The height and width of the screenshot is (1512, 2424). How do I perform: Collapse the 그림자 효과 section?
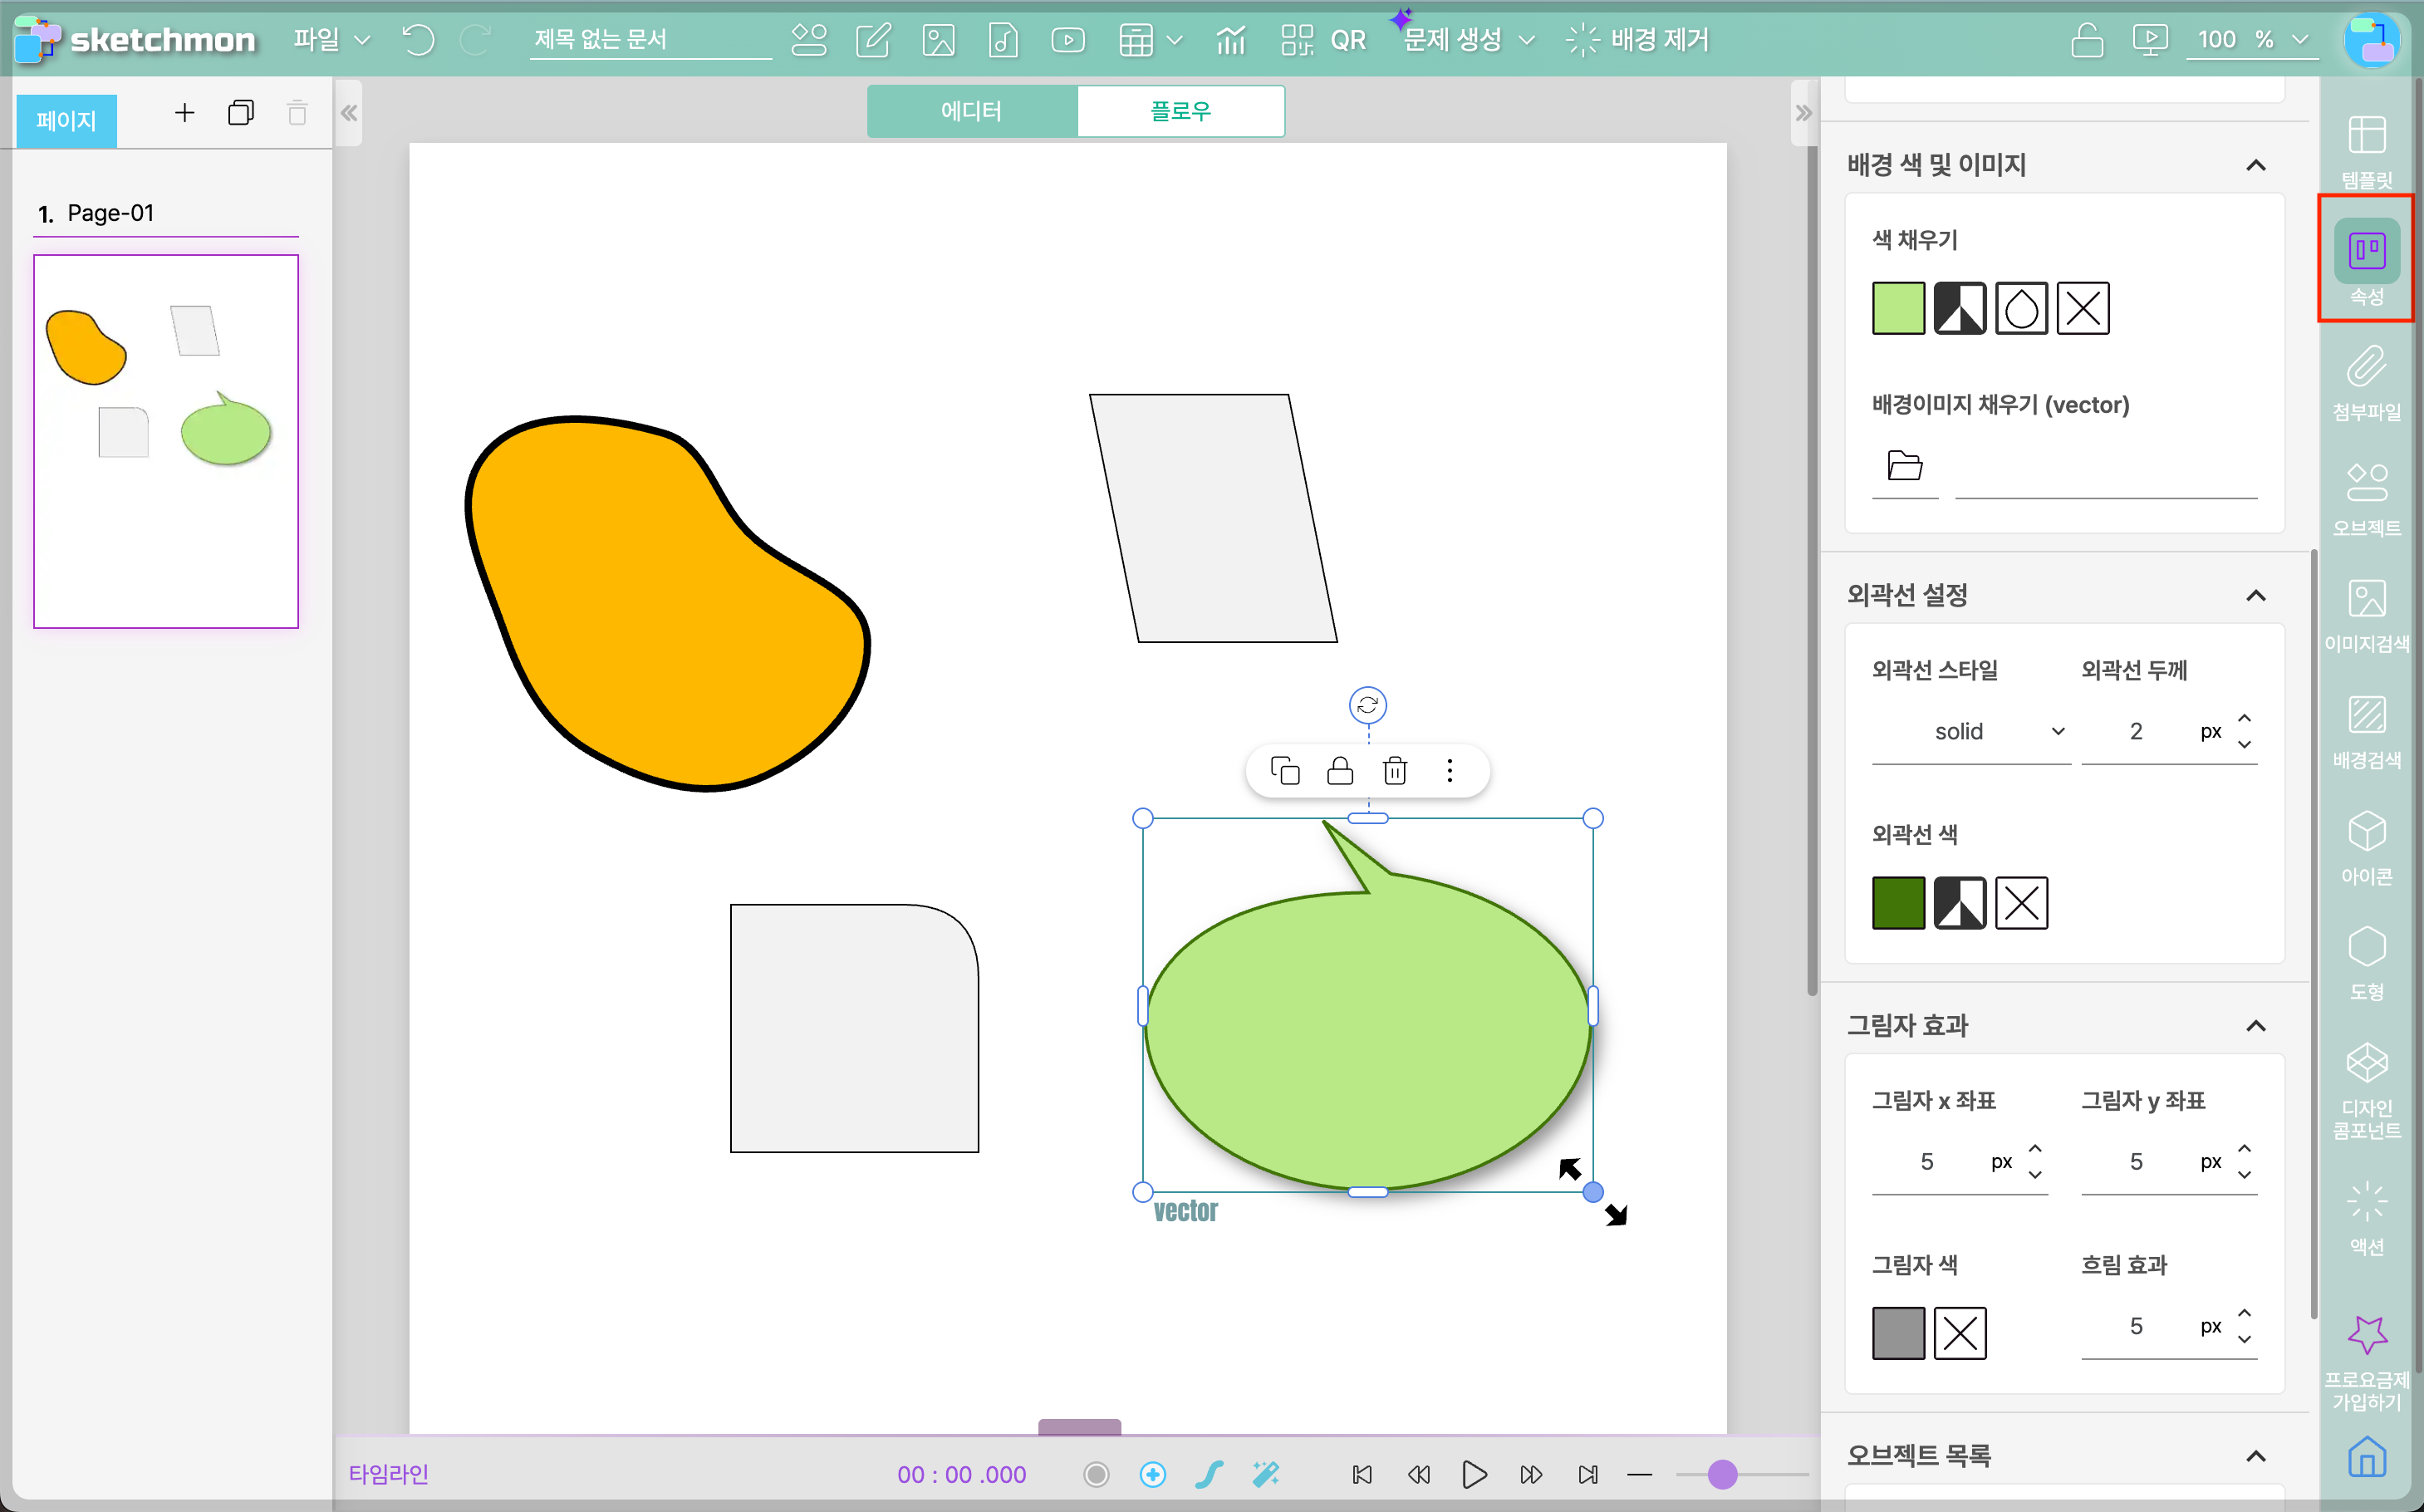[x=2255, y=1026]
